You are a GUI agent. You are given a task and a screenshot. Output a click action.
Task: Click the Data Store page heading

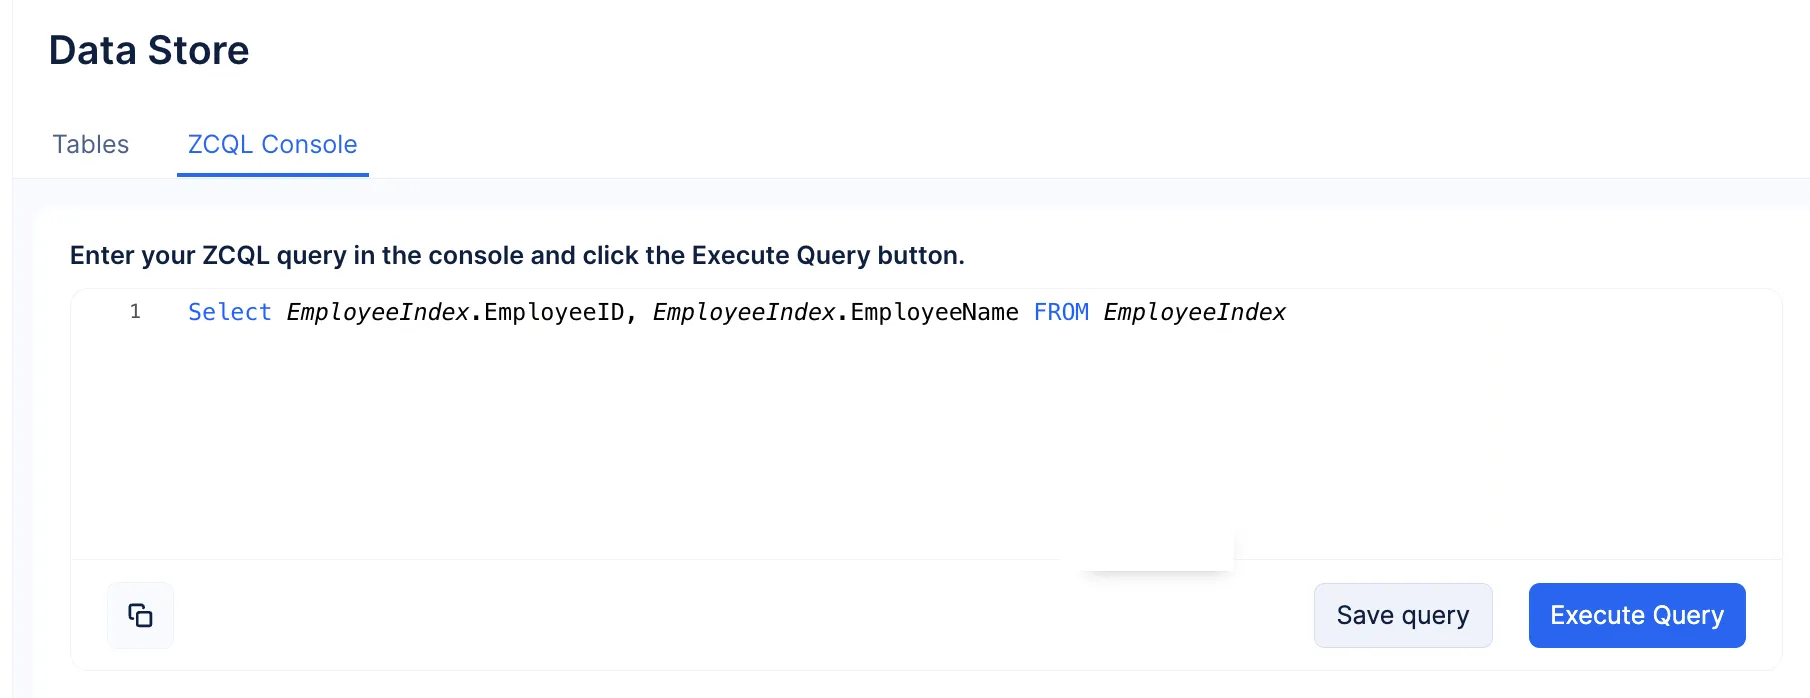click(149, 50)
